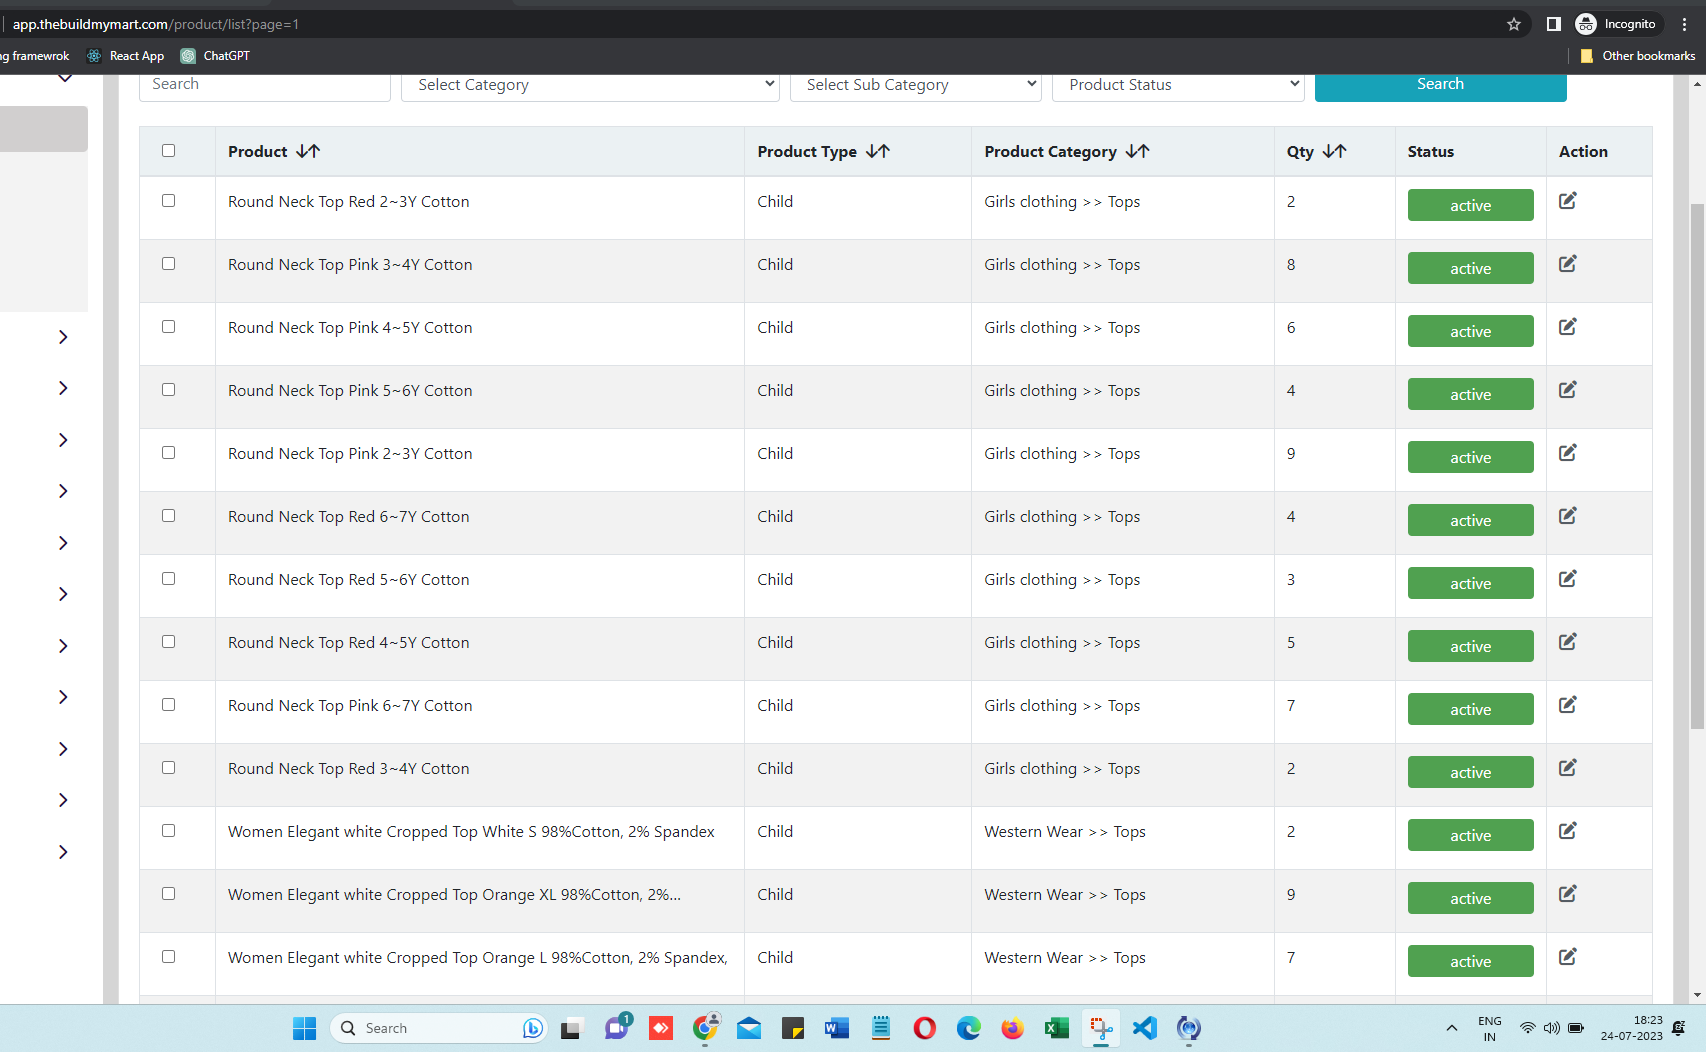Click the Search button

1440,85
